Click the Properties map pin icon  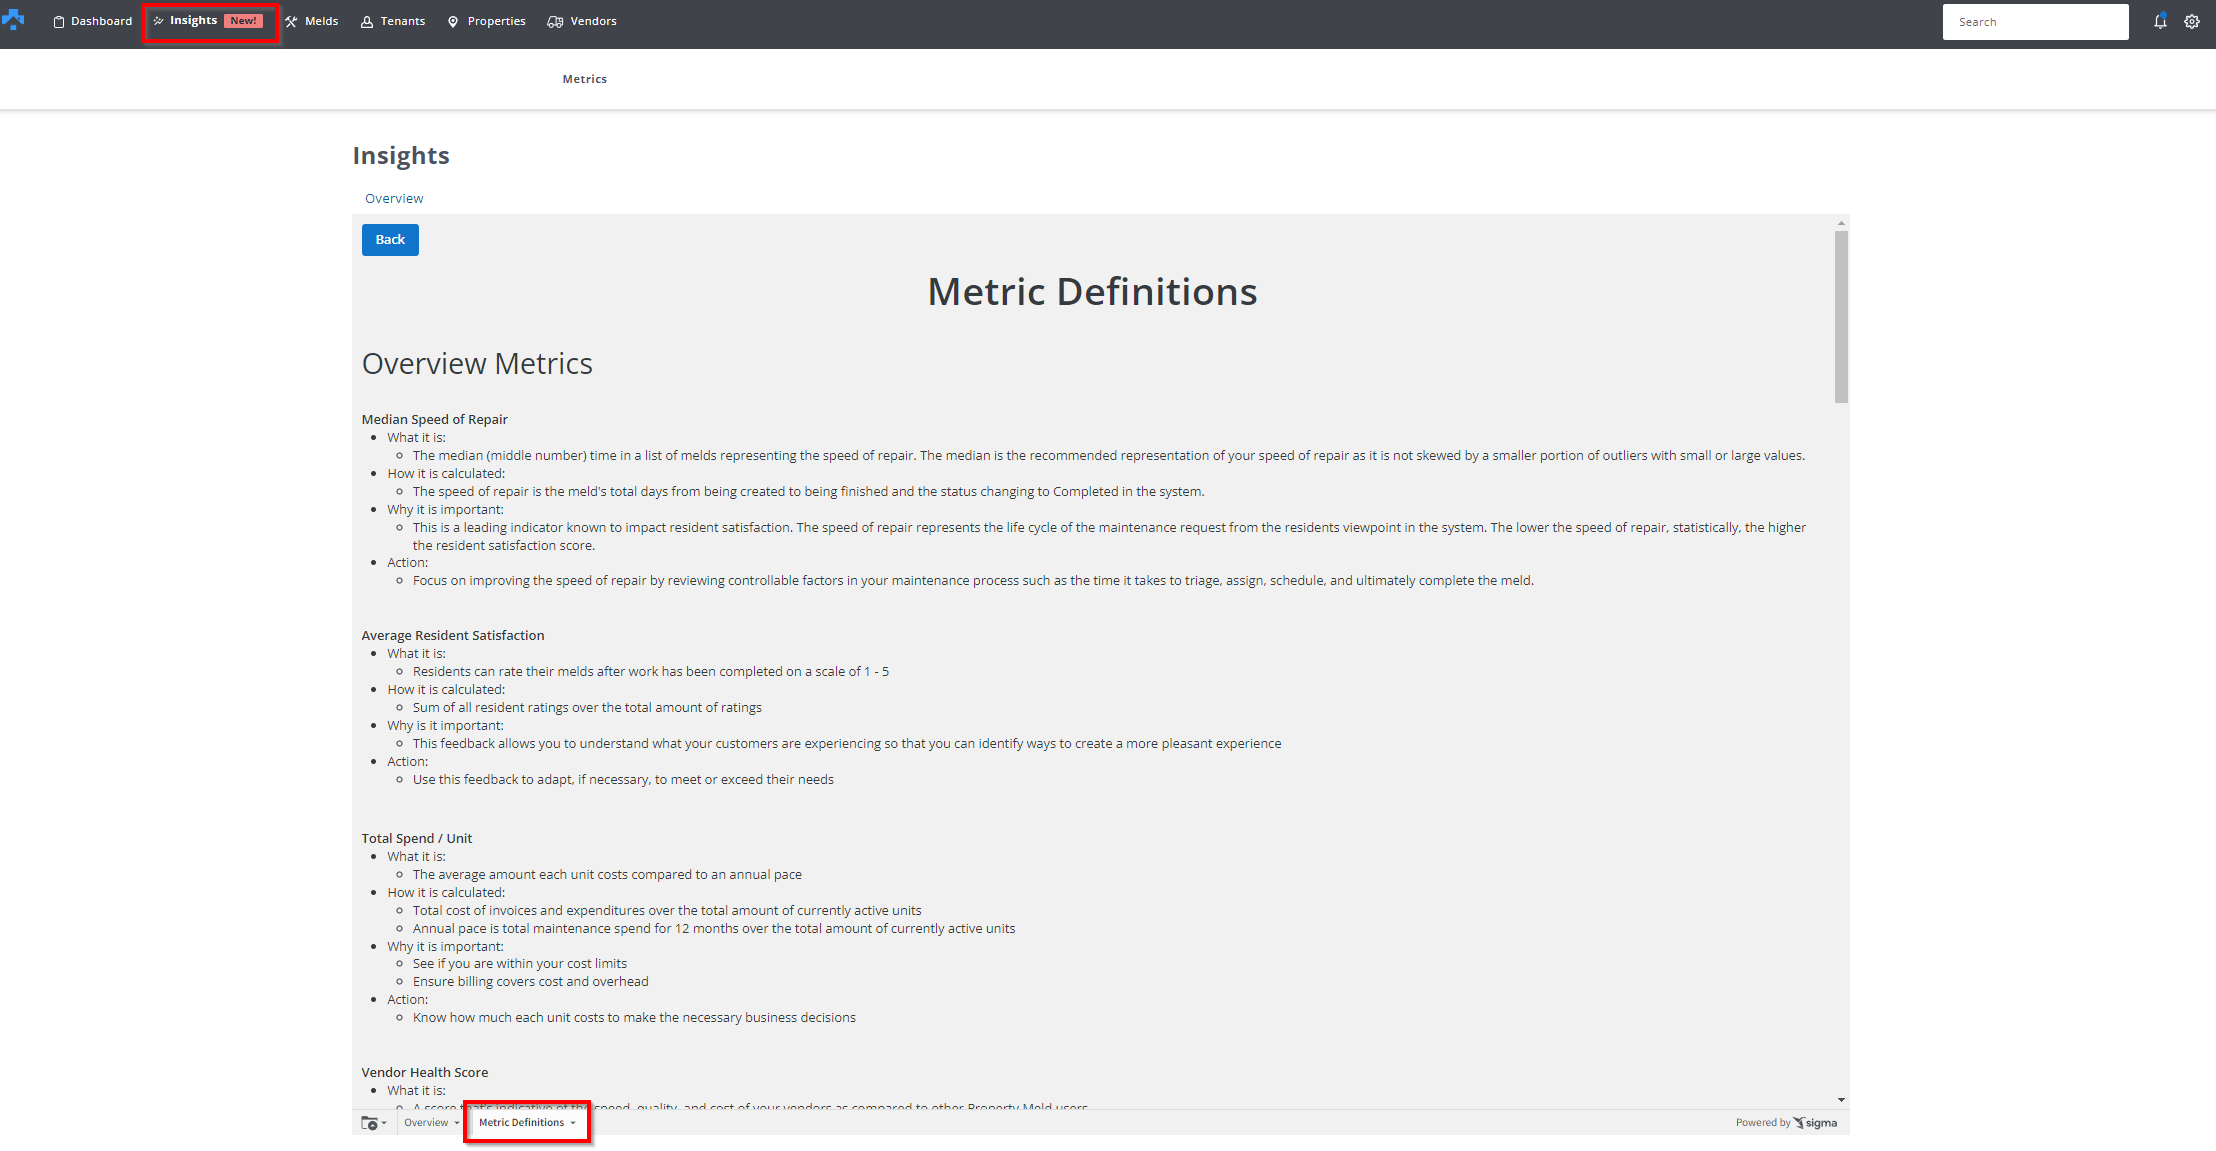[453, 22]
